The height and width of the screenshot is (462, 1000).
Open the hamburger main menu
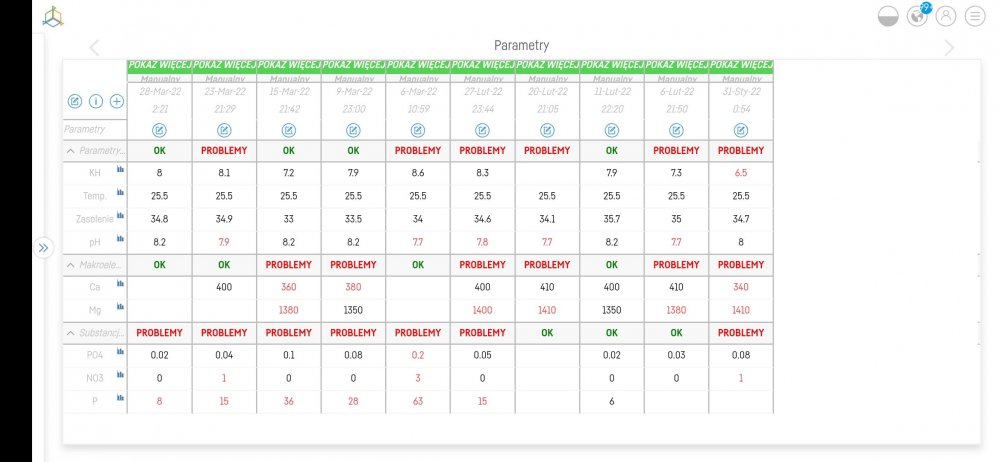point(974,15)
